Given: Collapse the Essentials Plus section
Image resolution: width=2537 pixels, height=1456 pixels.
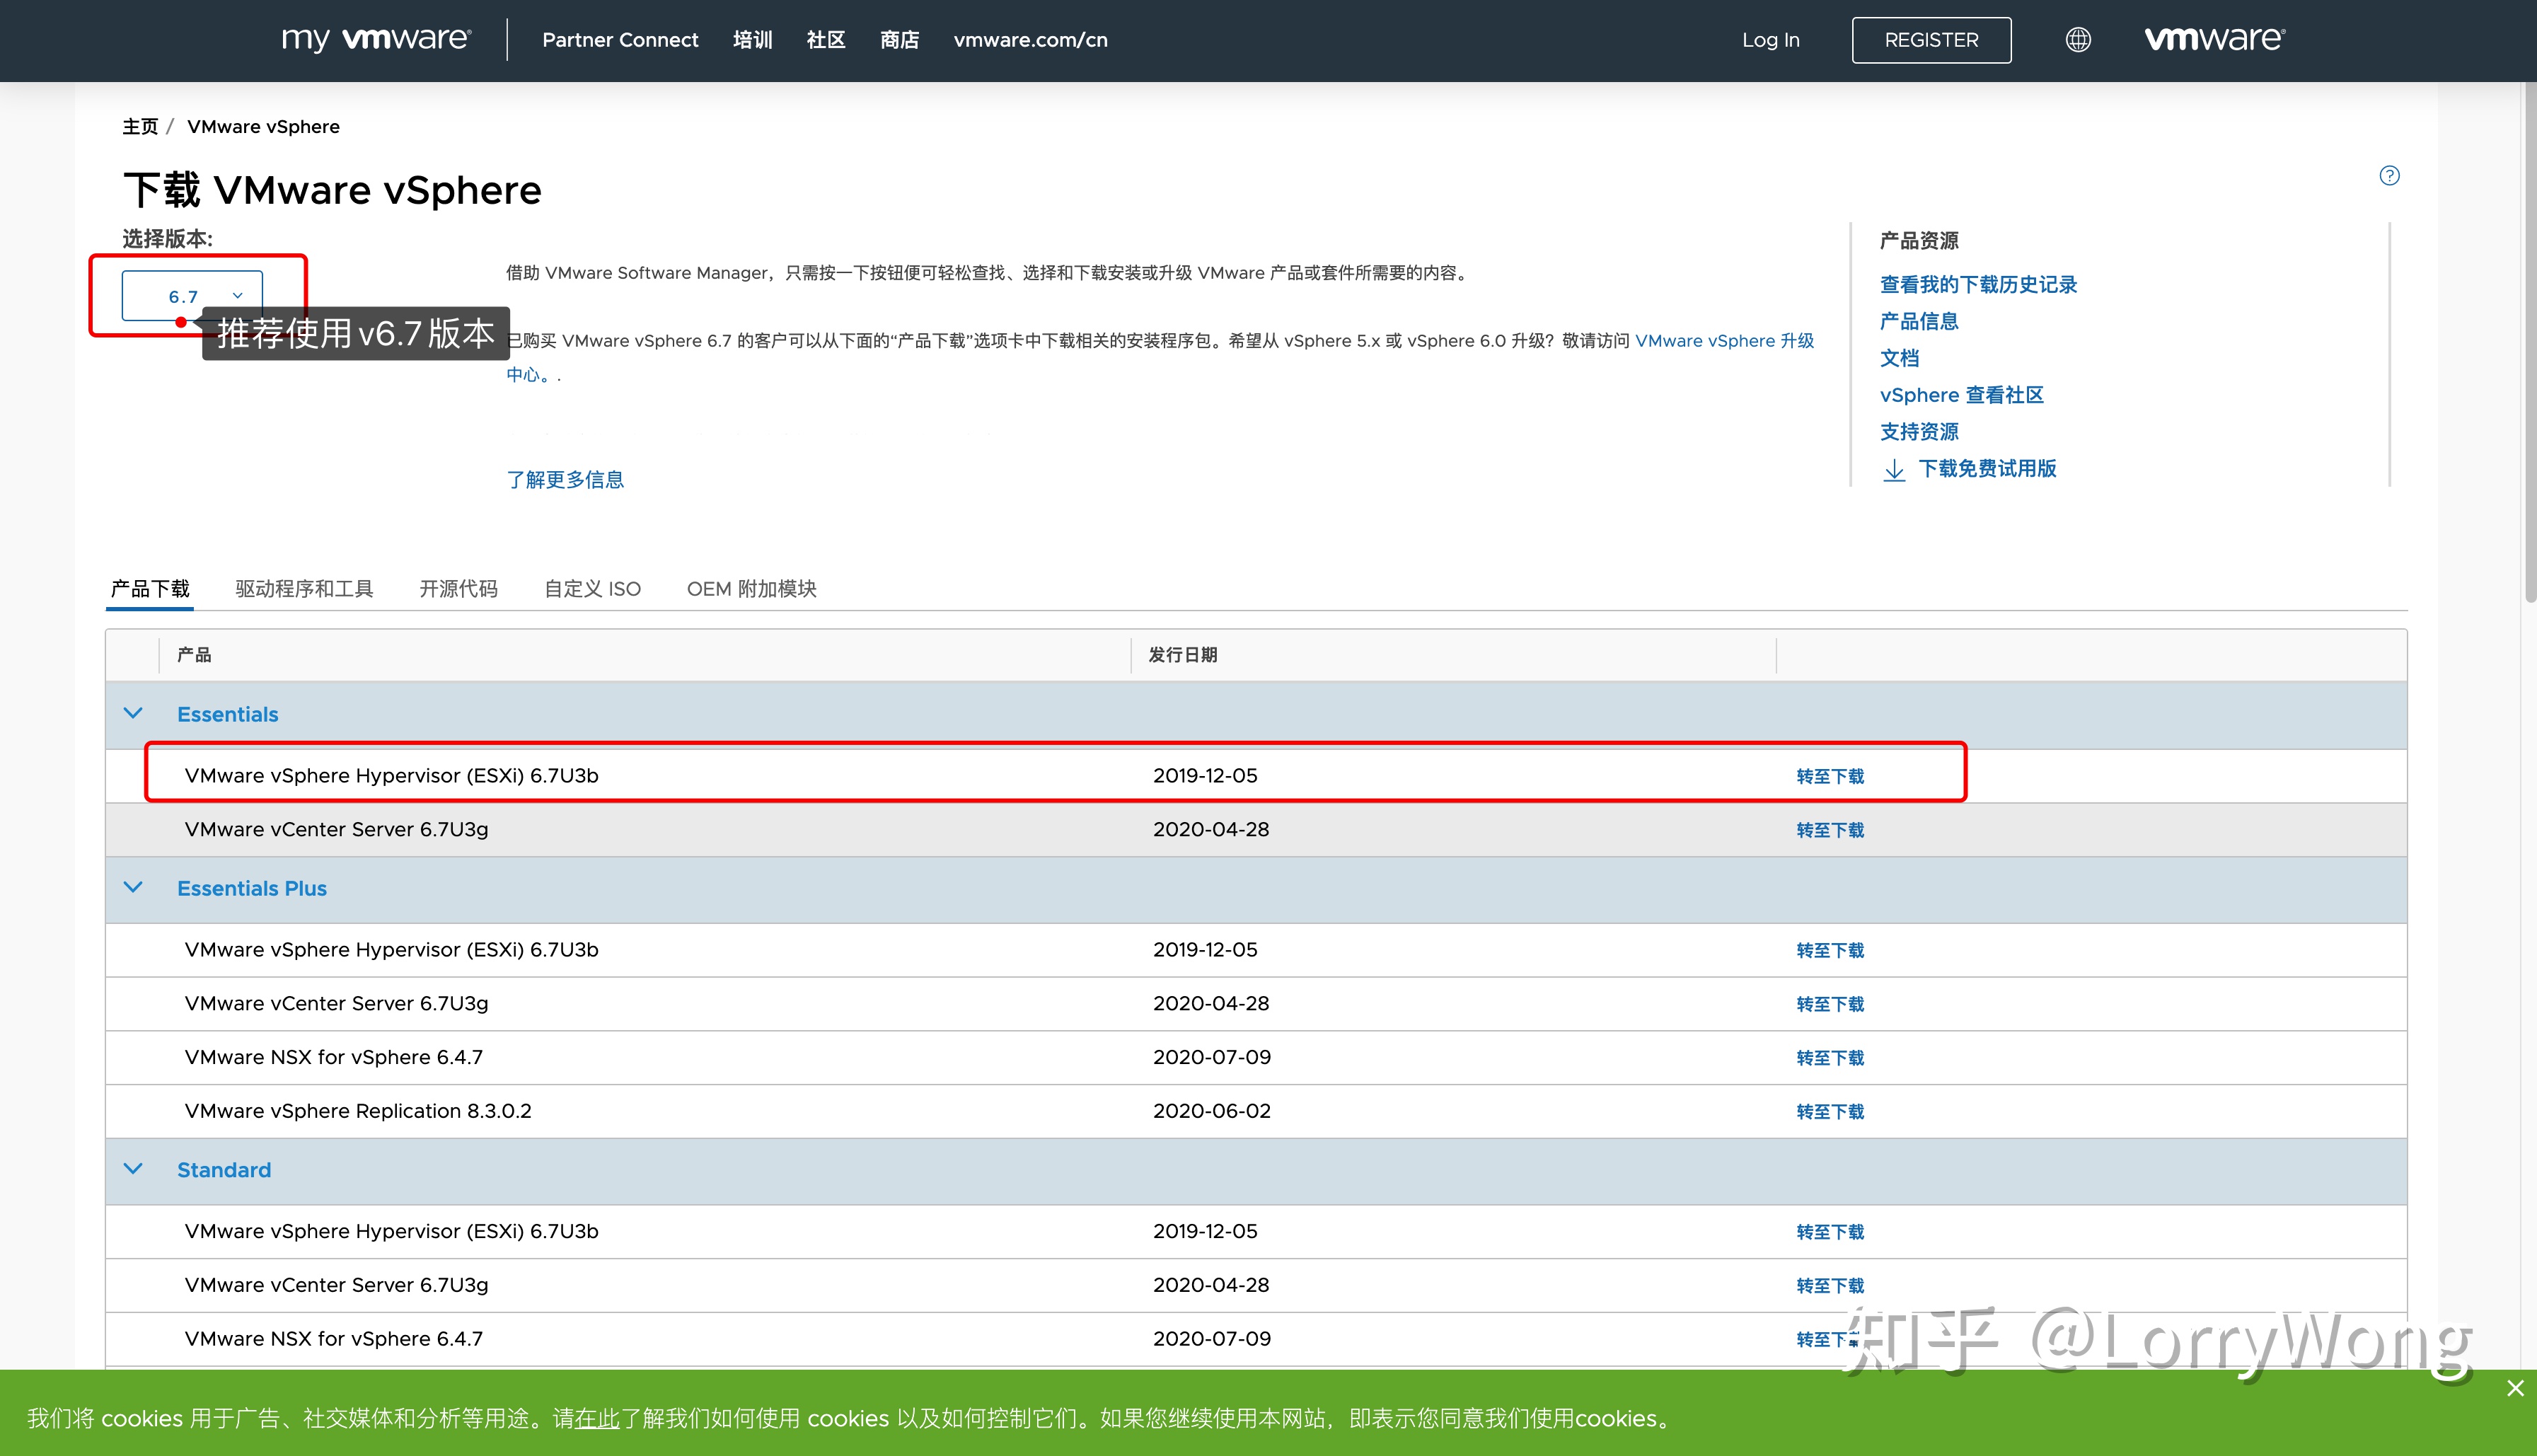Looking at the screenshot, I should coord(133,888).
